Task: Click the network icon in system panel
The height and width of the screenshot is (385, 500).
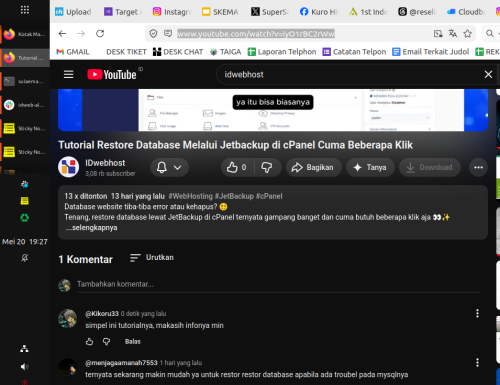Action: [24, 349]
